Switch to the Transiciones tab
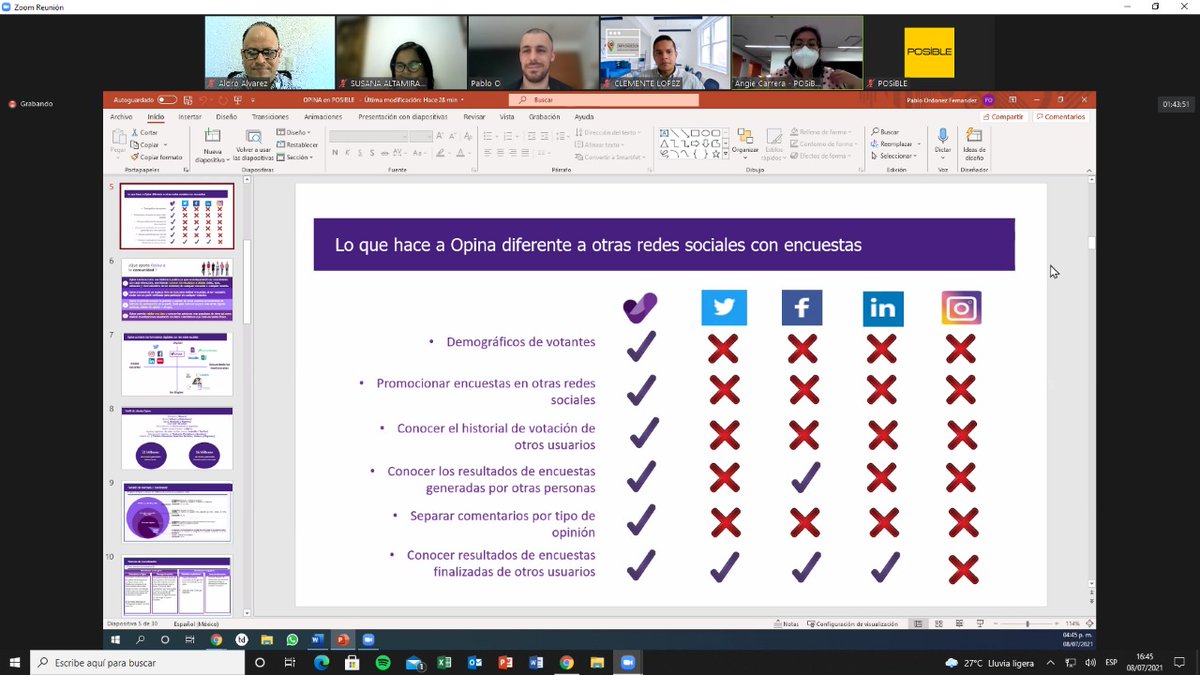Image resolution: width=1200 pixels, height=675 pixels. [x=270, y=116]
